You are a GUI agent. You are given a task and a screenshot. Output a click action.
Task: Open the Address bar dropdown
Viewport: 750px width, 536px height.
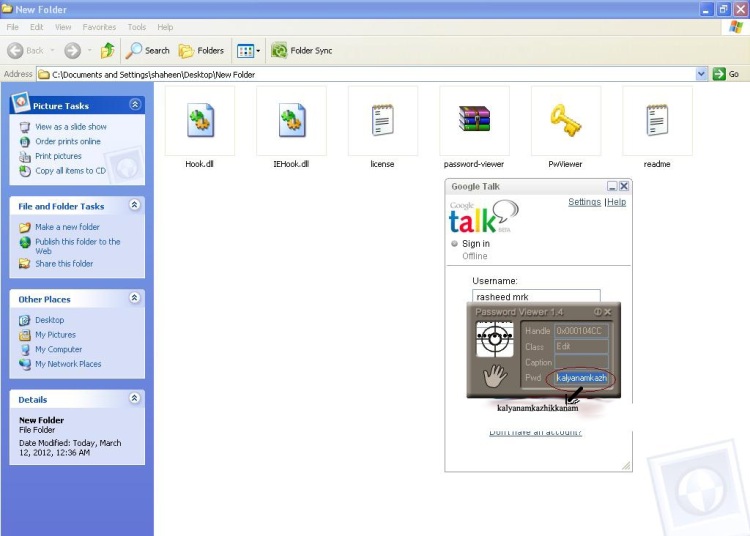click(x=701, y=74)
